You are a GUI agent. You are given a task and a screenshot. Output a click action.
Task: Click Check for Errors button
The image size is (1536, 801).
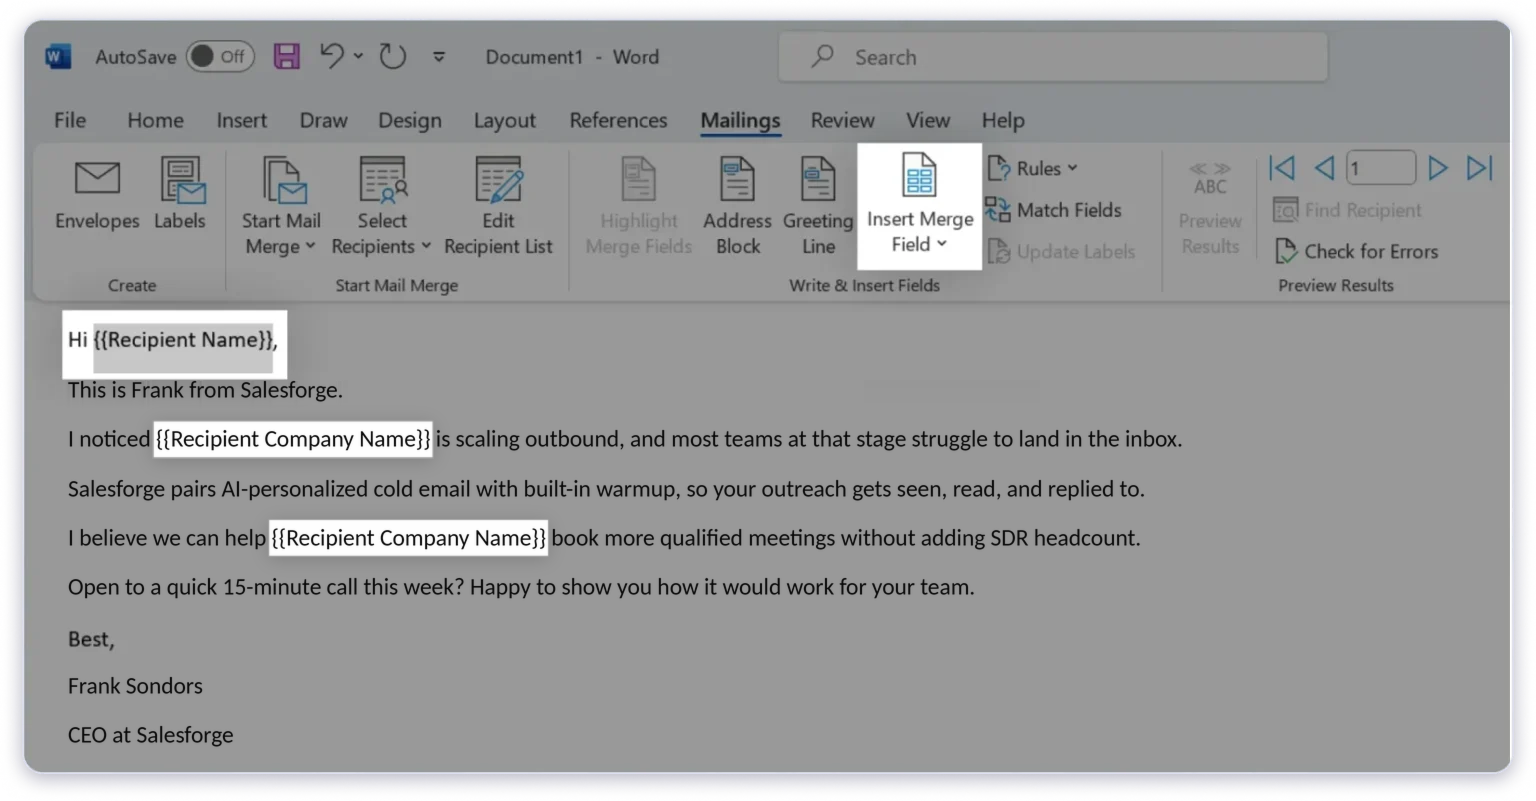pyautogui.click(x=1356, y=252)
